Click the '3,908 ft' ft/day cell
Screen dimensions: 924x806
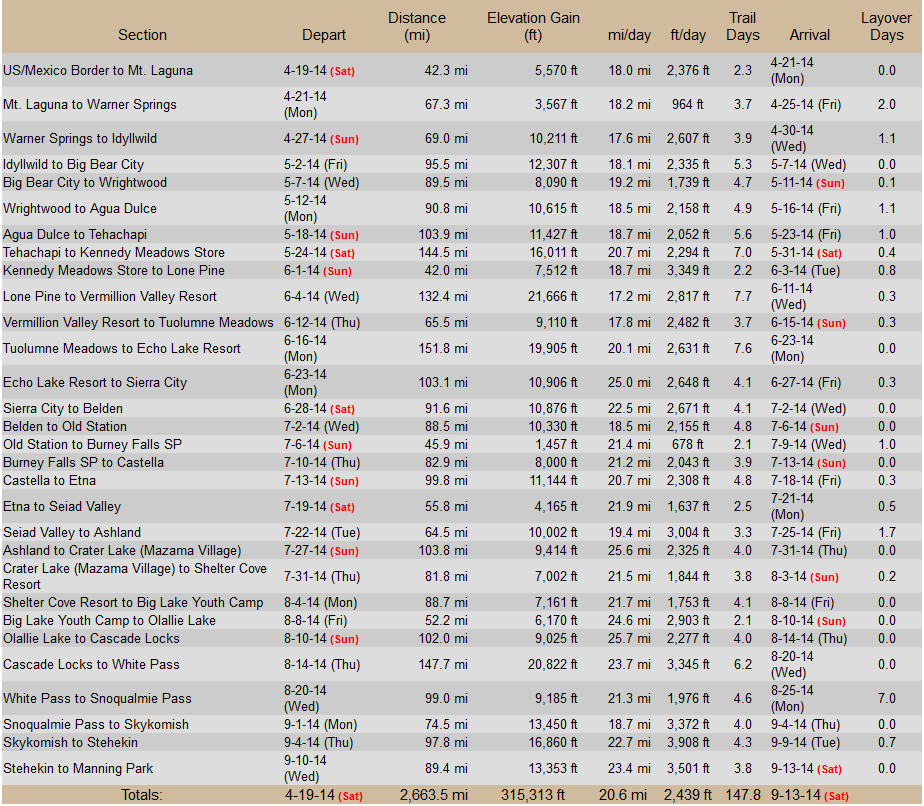[688, 743]
